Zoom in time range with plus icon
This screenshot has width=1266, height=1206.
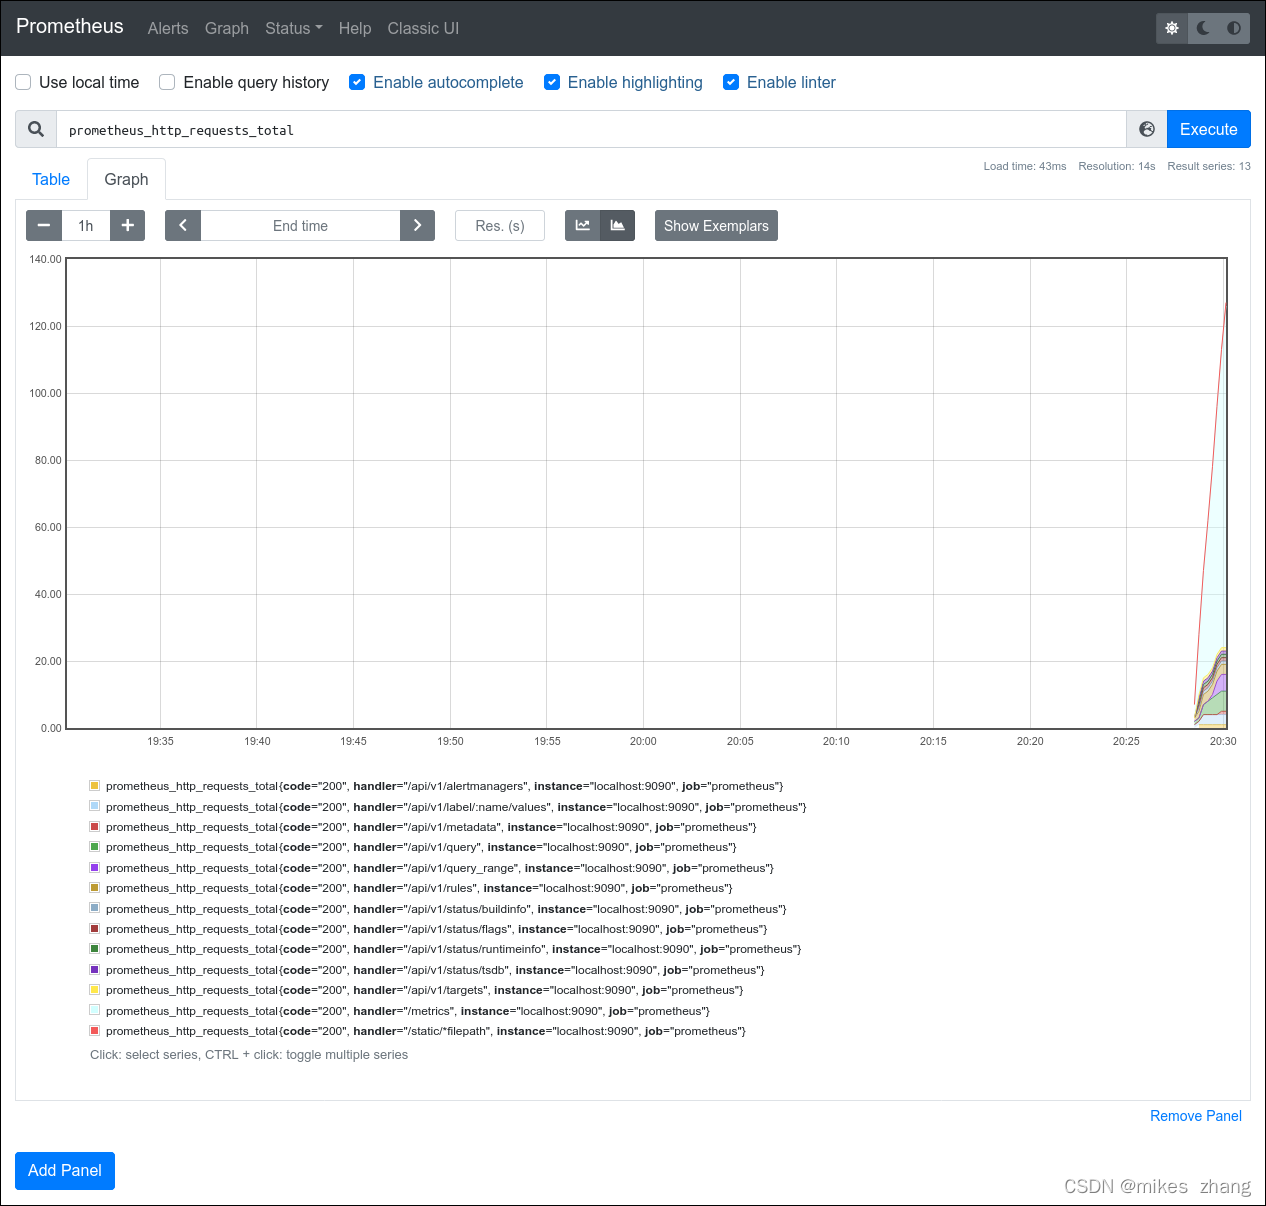coord(127,225)
